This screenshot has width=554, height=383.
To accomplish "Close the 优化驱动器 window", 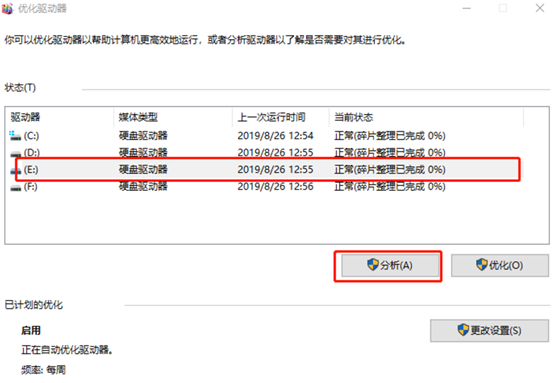I will point(540,8).
